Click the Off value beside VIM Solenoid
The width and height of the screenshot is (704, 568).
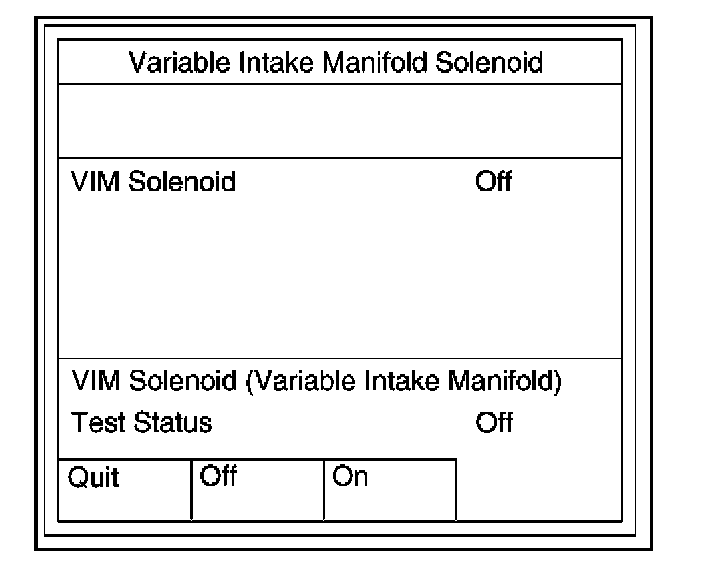coord(494,182)
